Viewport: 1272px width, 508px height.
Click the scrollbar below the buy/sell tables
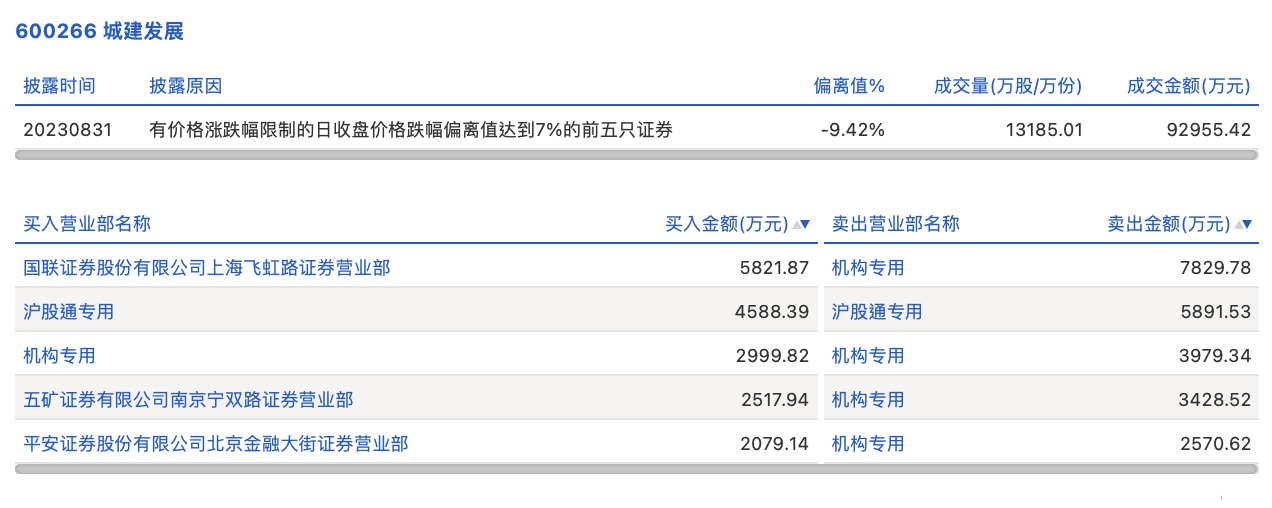[x=636, y=468]
